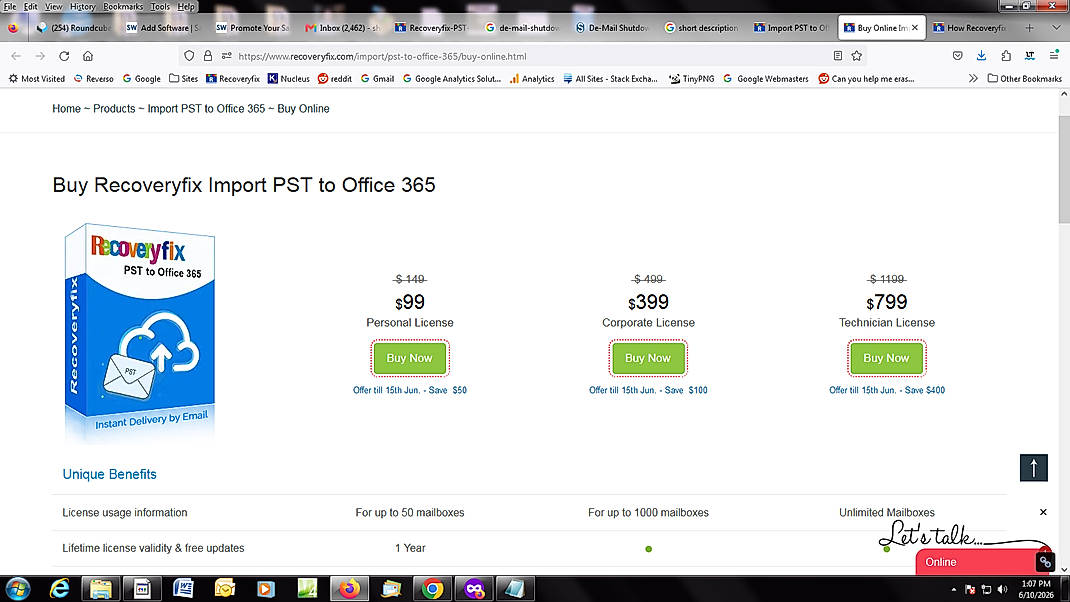Switch to the Add Software tab

pos(164,28)
